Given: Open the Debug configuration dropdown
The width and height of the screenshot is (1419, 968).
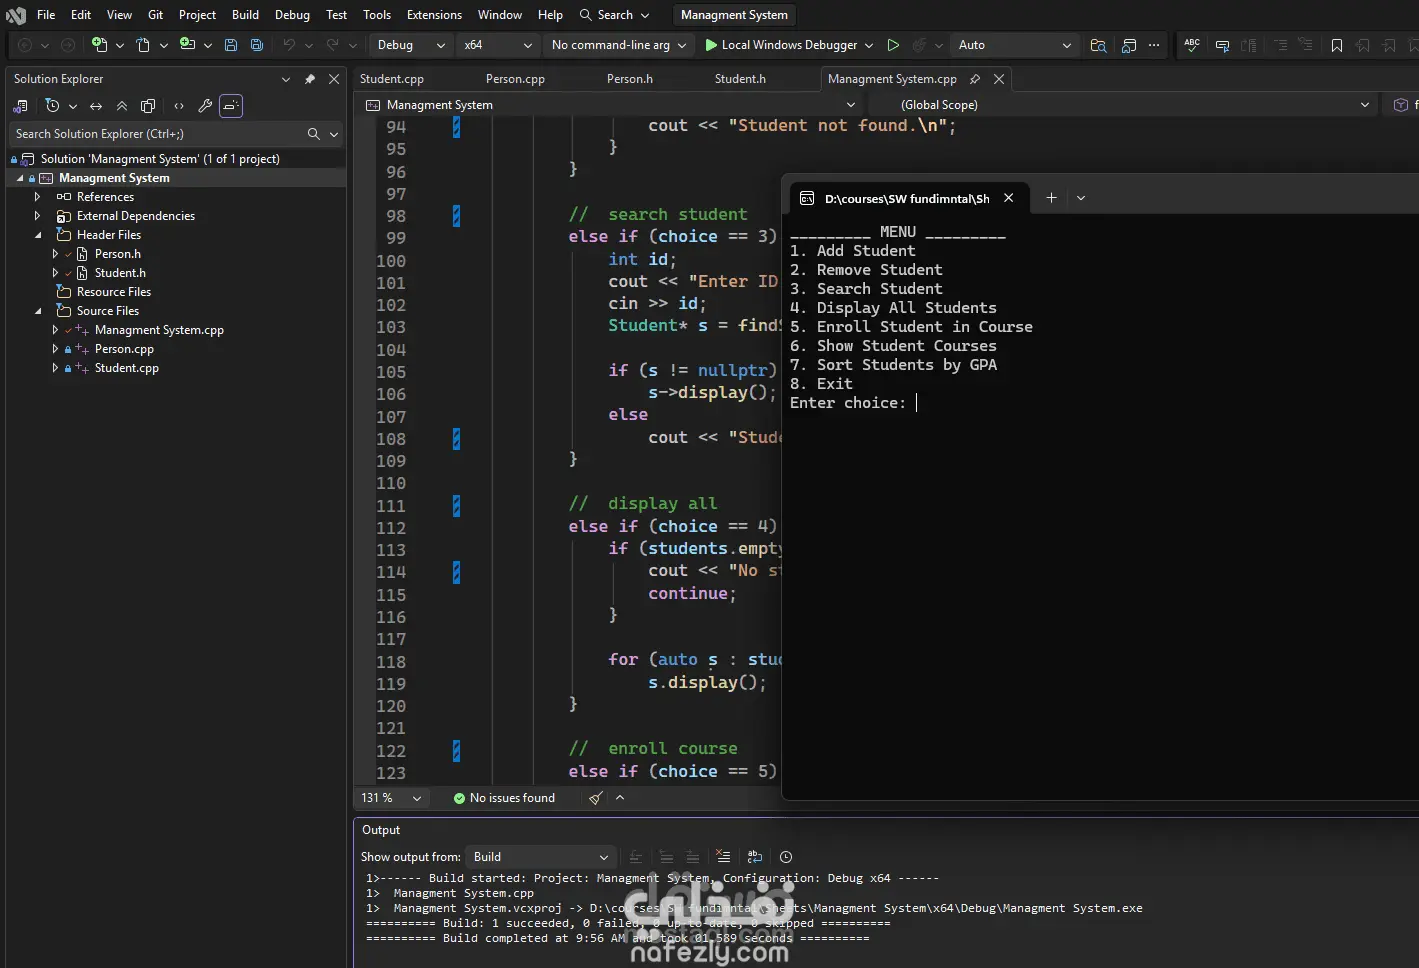Looking at the screenshot, I should tap(411, 45).
